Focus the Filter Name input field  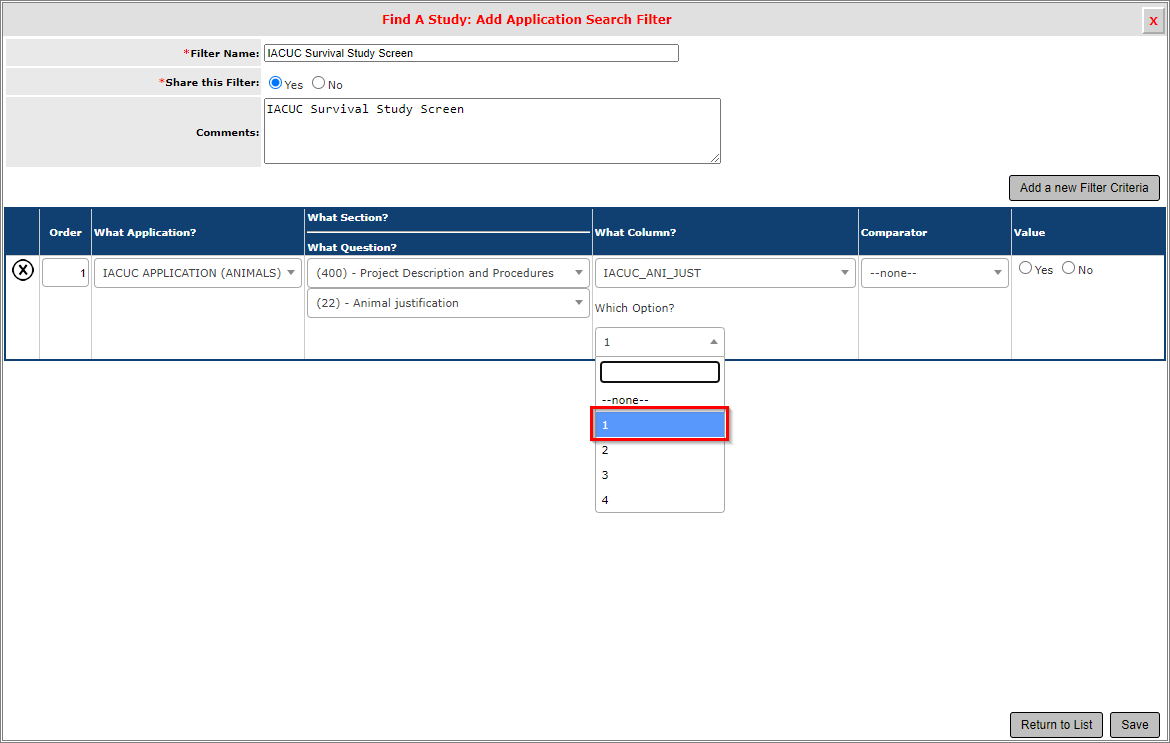(471, 53)
